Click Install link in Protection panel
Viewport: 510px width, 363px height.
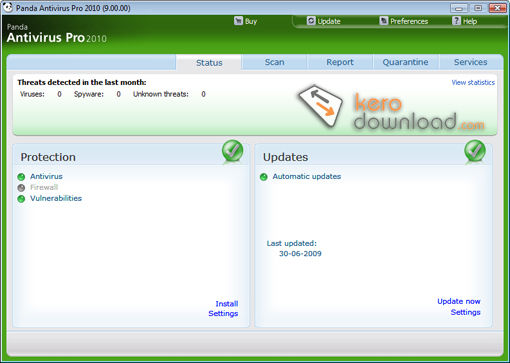[x=227, y=304]
